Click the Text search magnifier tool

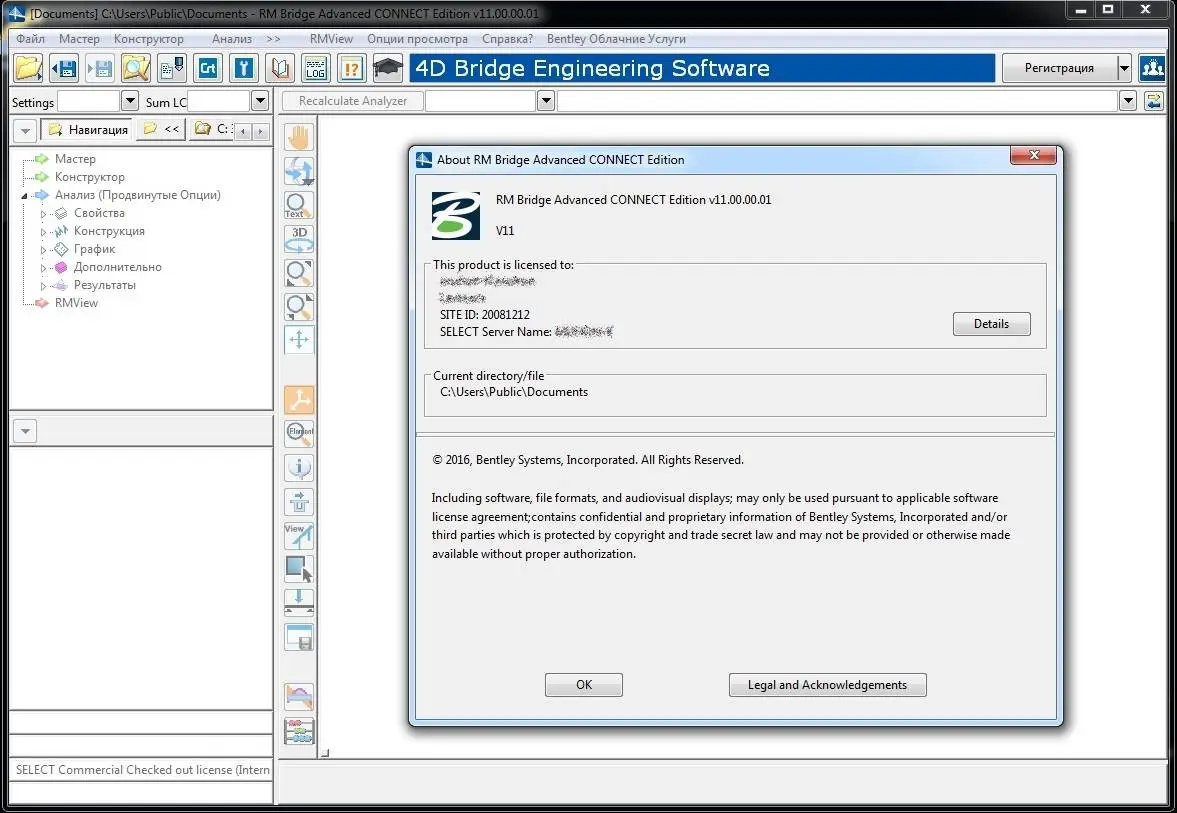[299, 205]
